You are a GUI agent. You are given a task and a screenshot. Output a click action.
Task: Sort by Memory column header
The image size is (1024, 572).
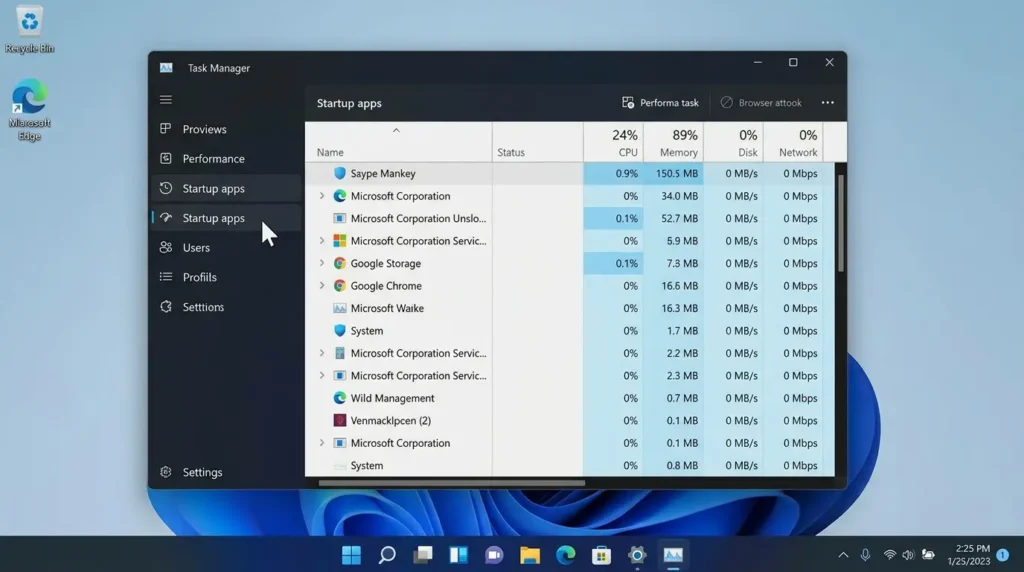(673, 142)
